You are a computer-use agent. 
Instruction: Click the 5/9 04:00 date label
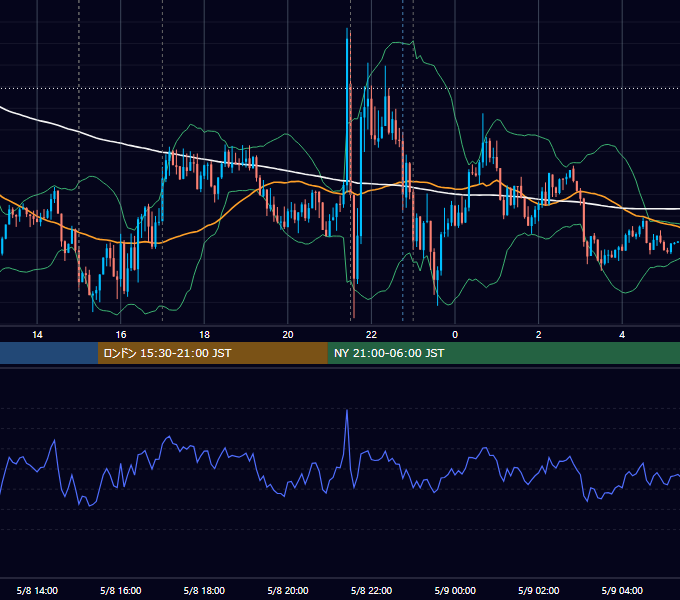[622, 590]
